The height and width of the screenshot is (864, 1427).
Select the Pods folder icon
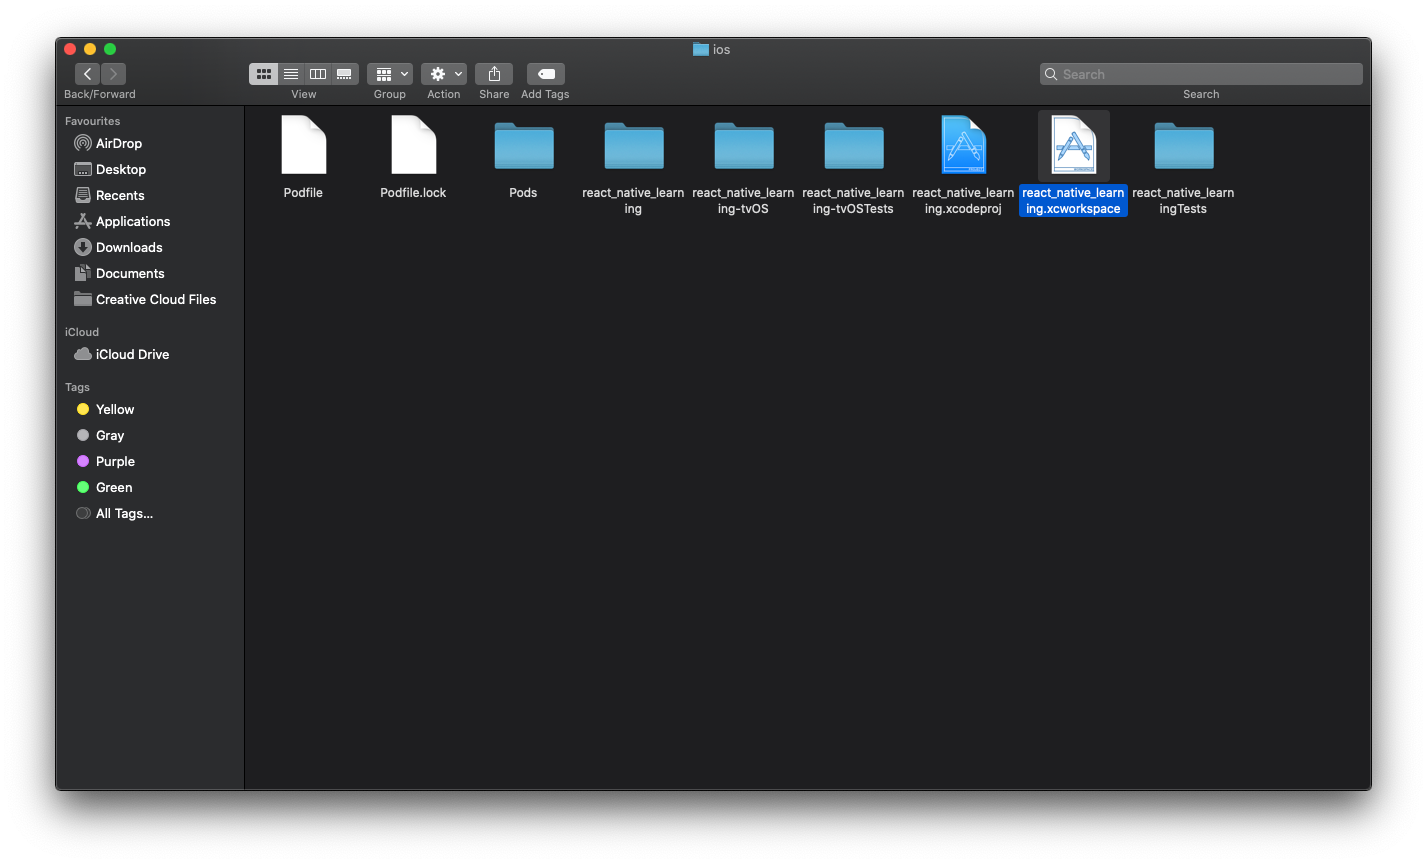click(524, 146)
